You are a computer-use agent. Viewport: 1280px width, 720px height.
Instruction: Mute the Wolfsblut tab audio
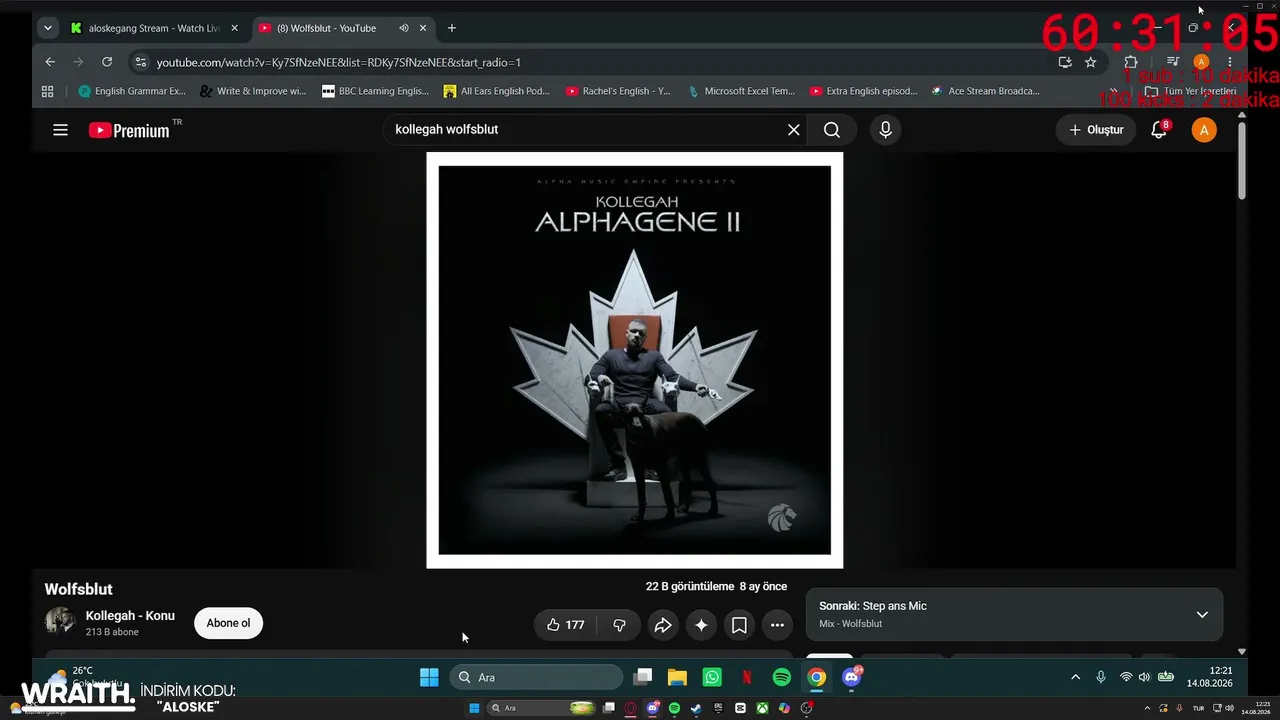click(x=404, y=28)
